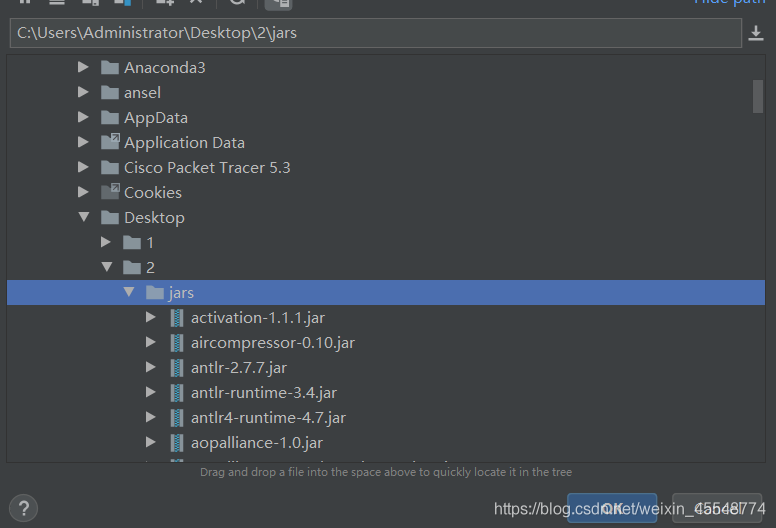Click the jars folder icon
Viewport: 776px width, 528px height.
[154, 293]
